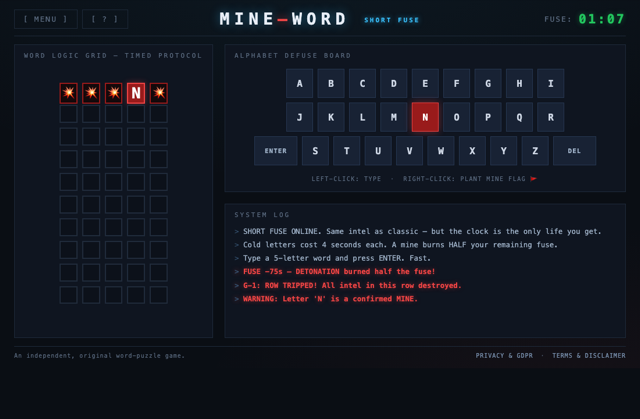This screenshot has height=419, width=640.
Task: Click the letter E key
Action: pyautogui.click(x=425, y=84)
